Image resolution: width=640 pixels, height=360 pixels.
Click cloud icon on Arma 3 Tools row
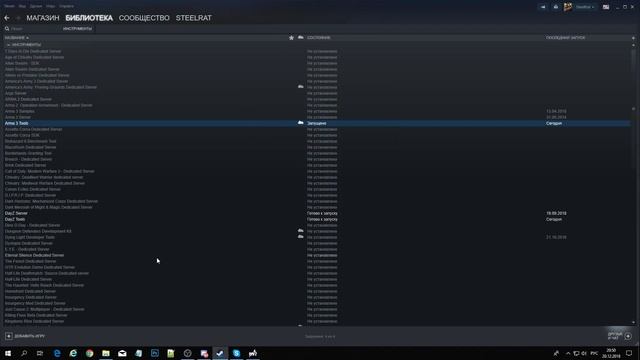[x=300, y=123]
